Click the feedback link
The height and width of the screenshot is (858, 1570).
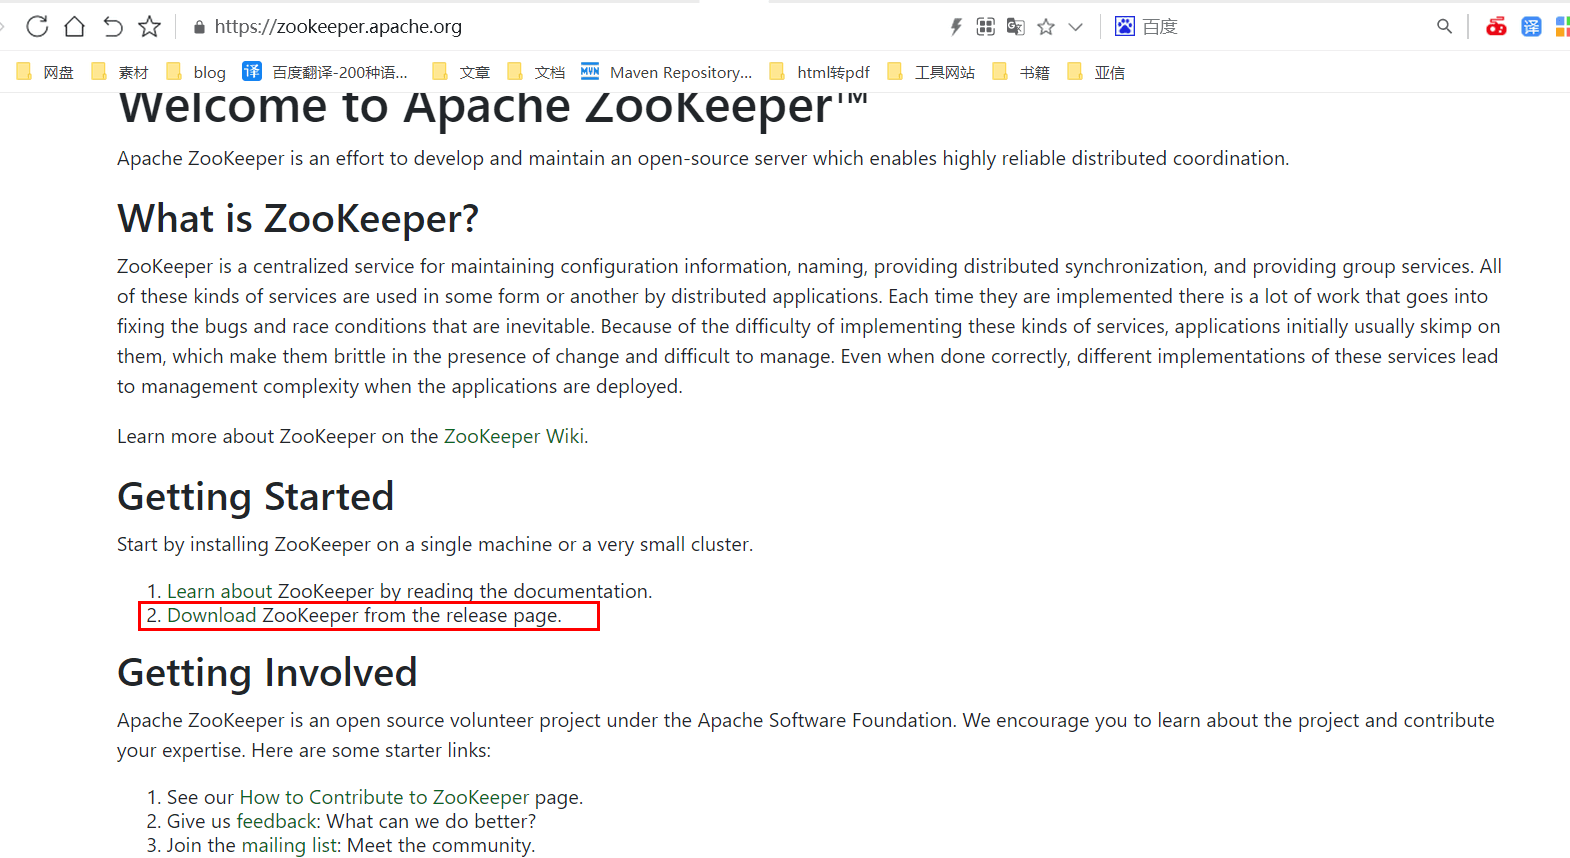pos(276,821)
